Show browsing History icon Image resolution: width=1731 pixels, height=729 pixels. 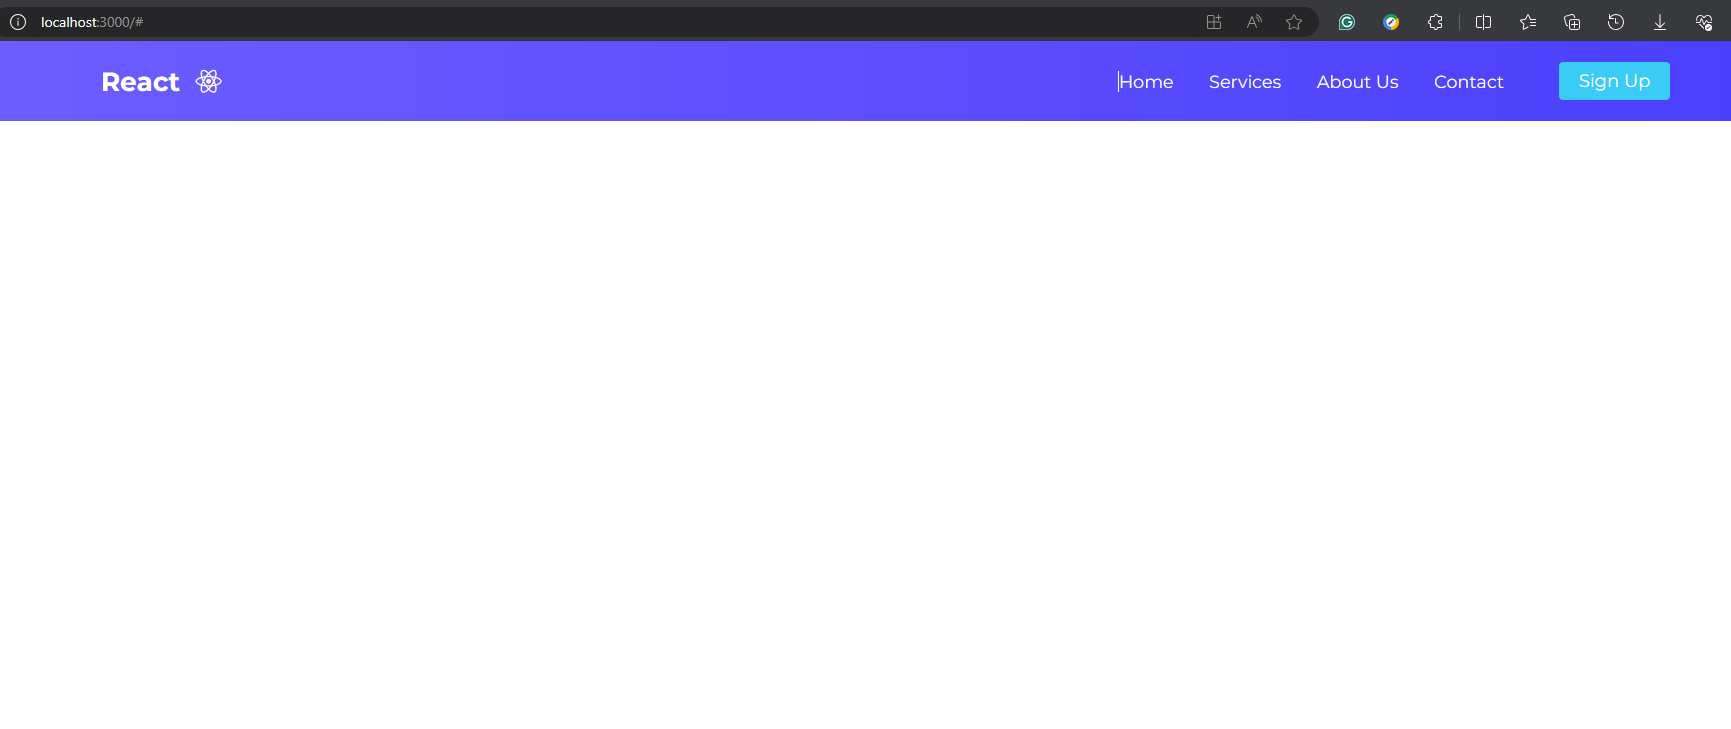(x=1616, y=22)
